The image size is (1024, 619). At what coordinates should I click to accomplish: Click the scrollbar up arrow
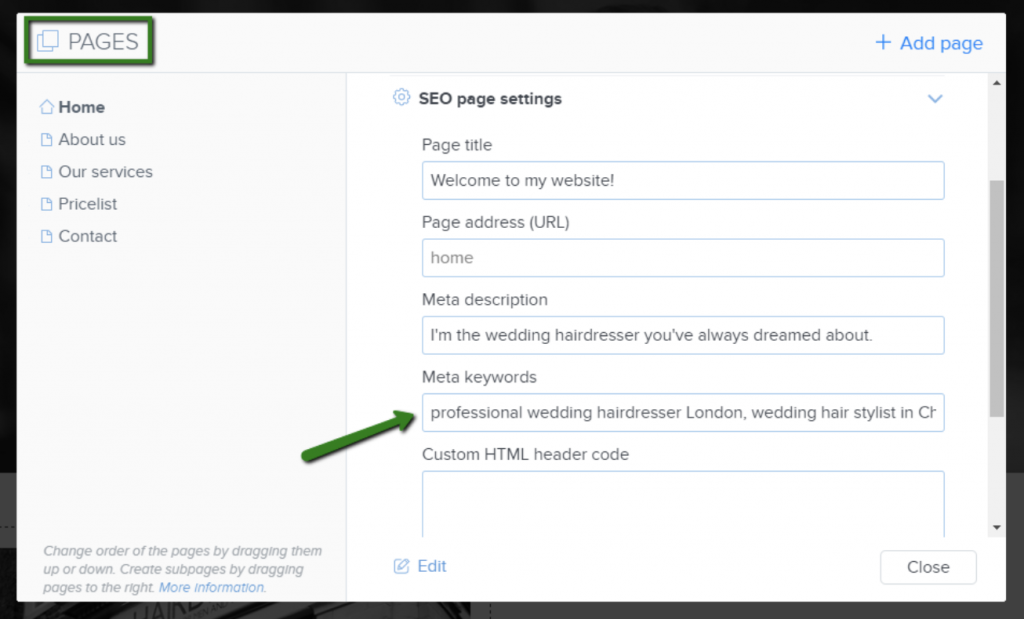point(997,83)
